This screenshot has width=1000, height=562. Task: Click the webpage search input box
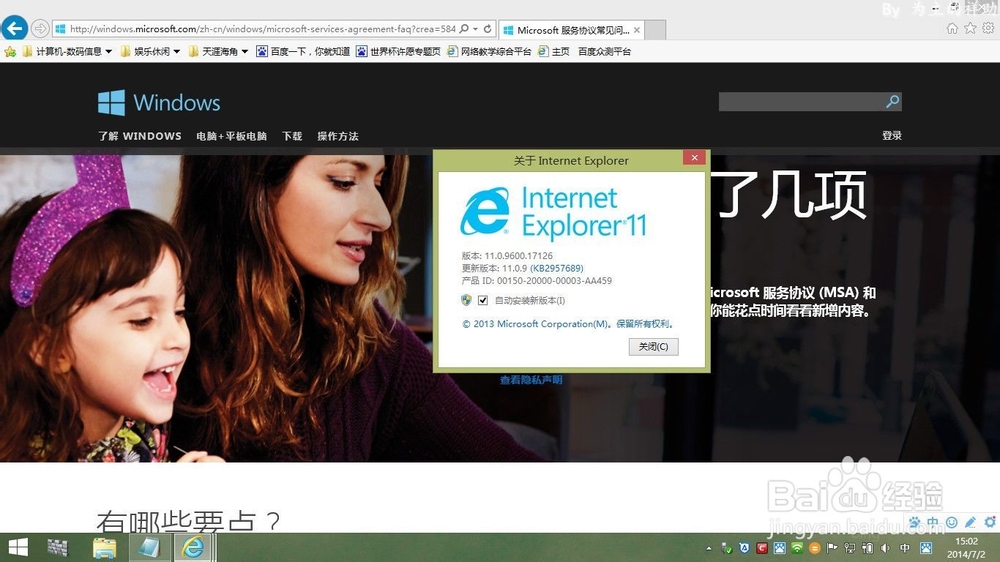pyautogui.click(x=801, y=101)
